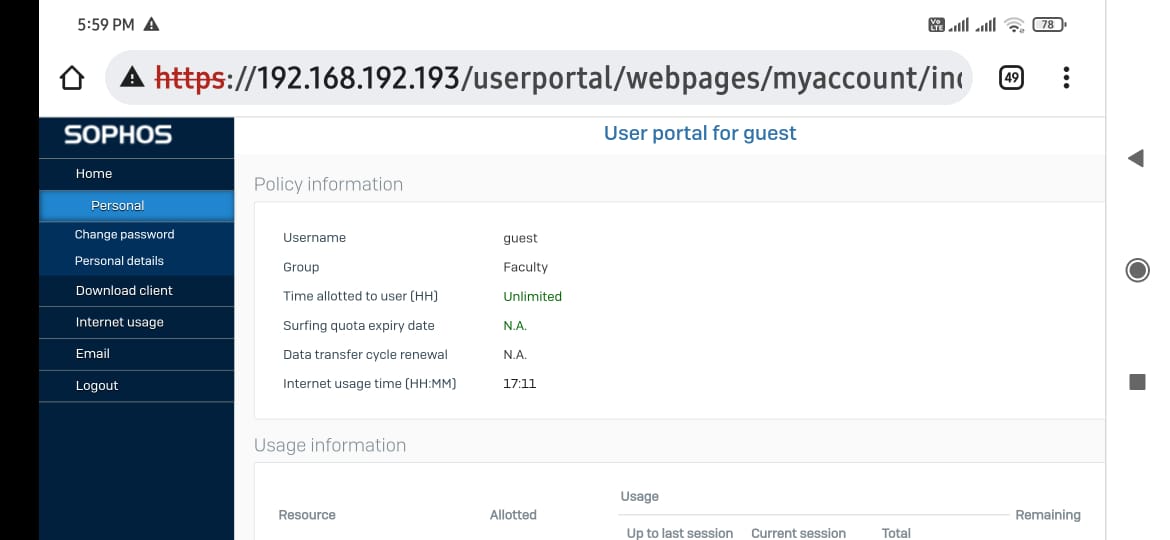Open Change password page
1170x540 pixels.
[x=124, y=235]
